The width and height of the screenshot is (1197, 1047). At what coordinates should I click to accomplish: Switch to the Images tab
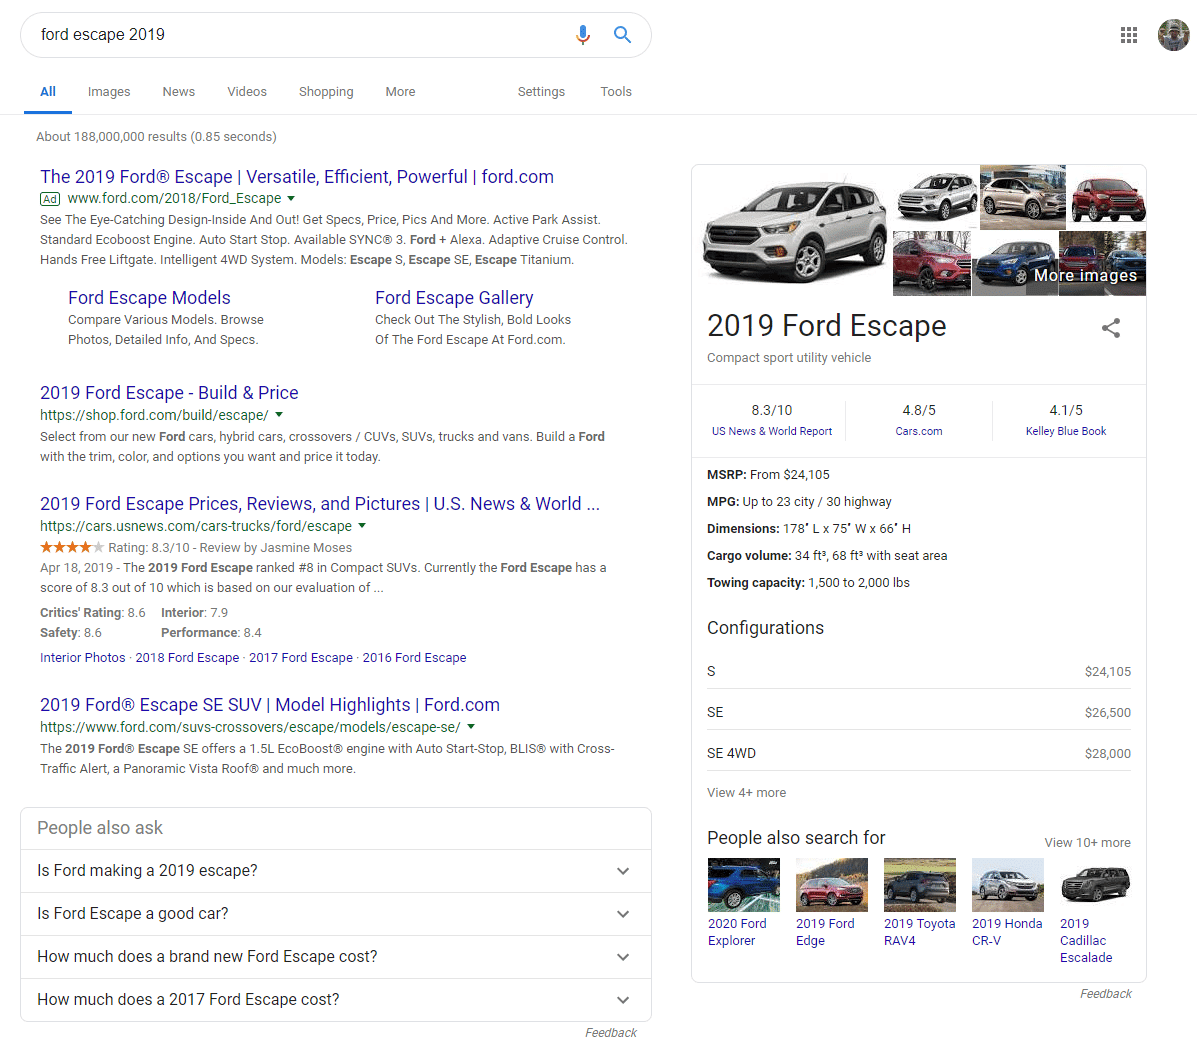pos(108,91)
